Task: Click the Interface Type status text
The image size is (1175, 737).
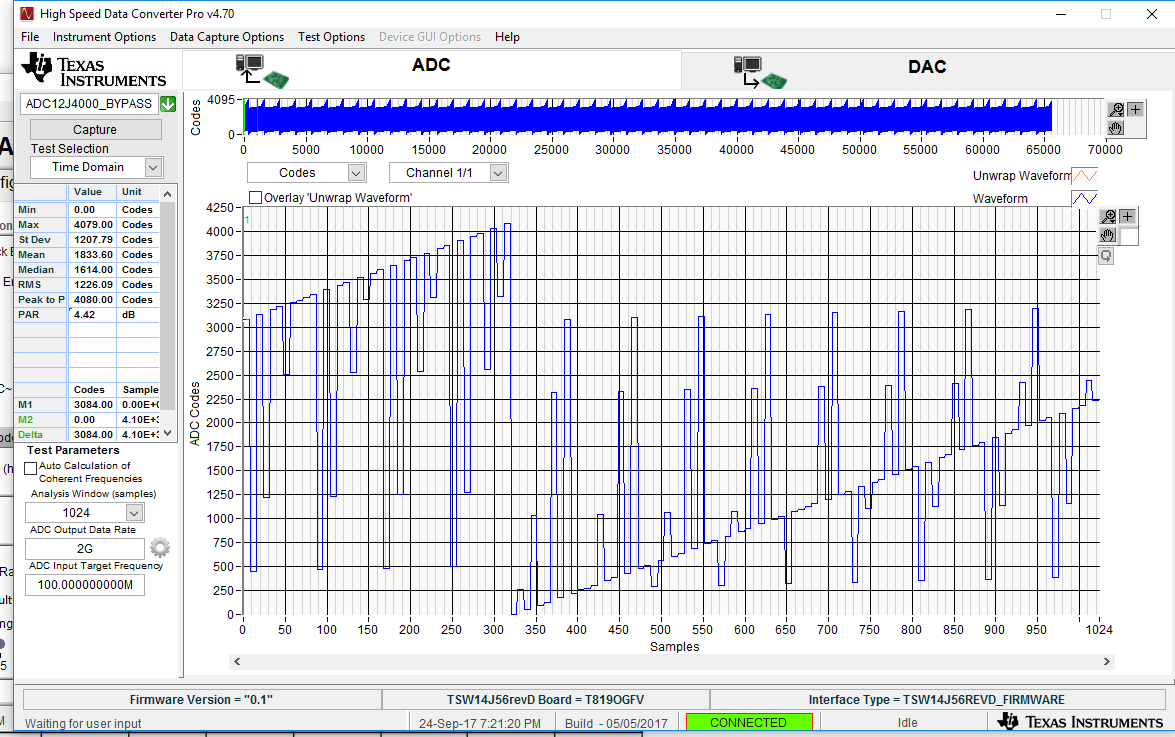Action: (x=936, y=700)
